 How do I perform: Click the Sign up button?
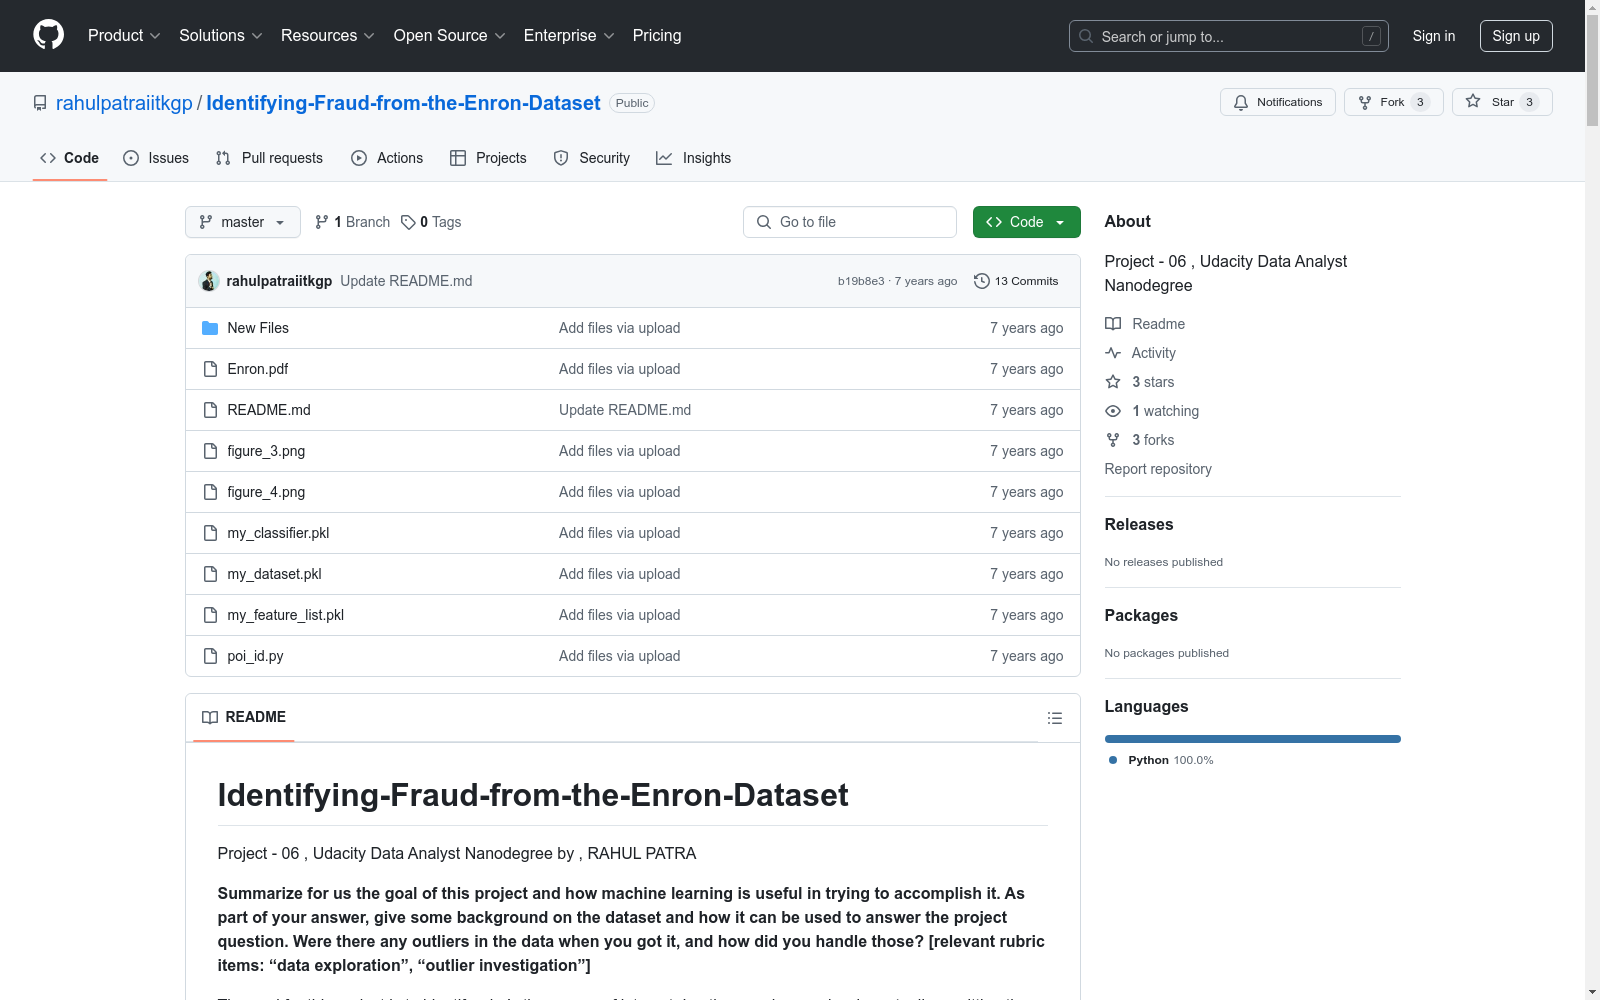1516,36
